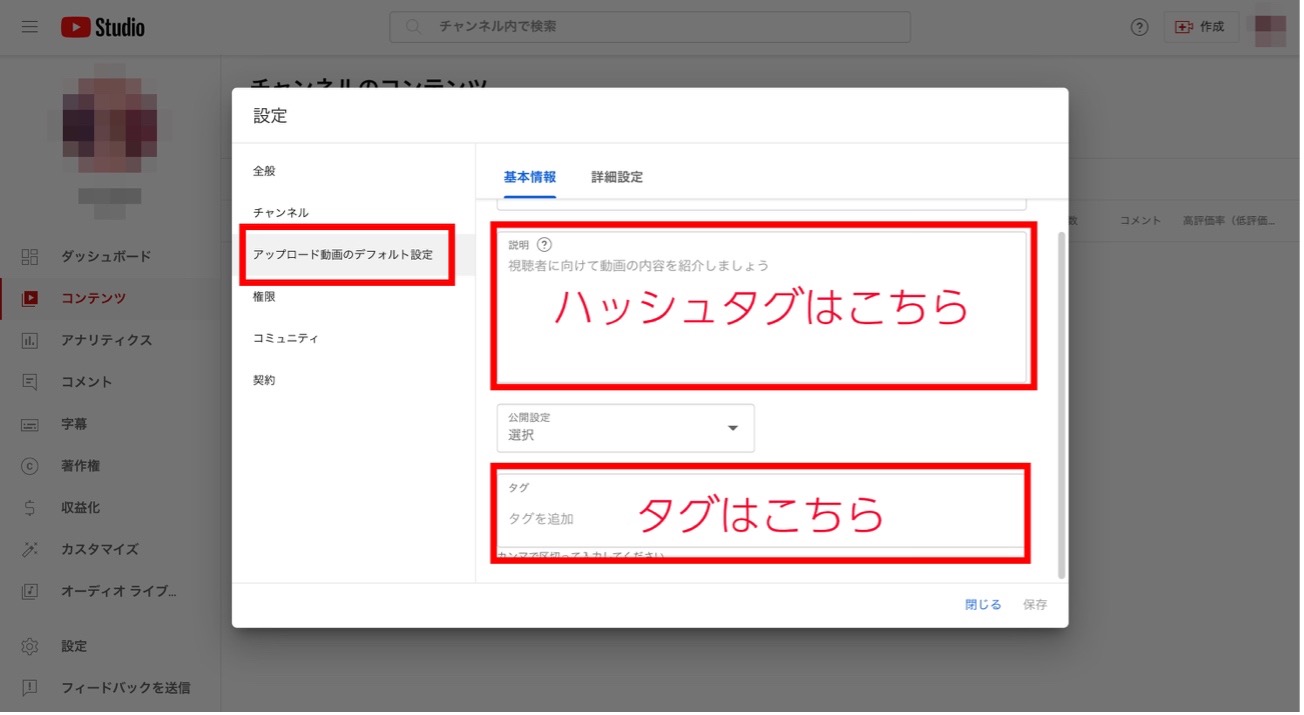This screenshot has width=1304, height=715.
Task: Open the hamburger menu icon
Action: point(30,27)
